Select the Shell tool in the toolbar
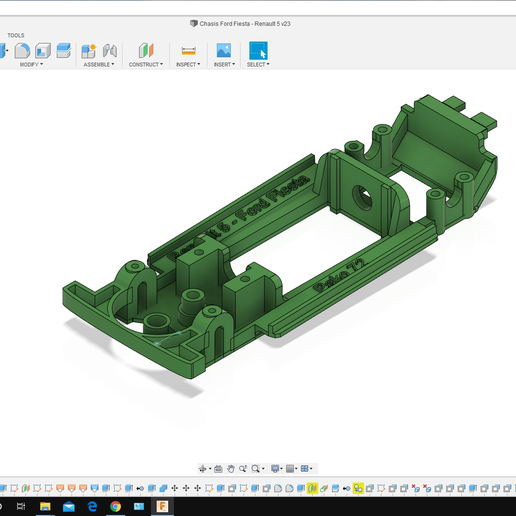This screenshot has height=516, width=516. coord(43,51)
